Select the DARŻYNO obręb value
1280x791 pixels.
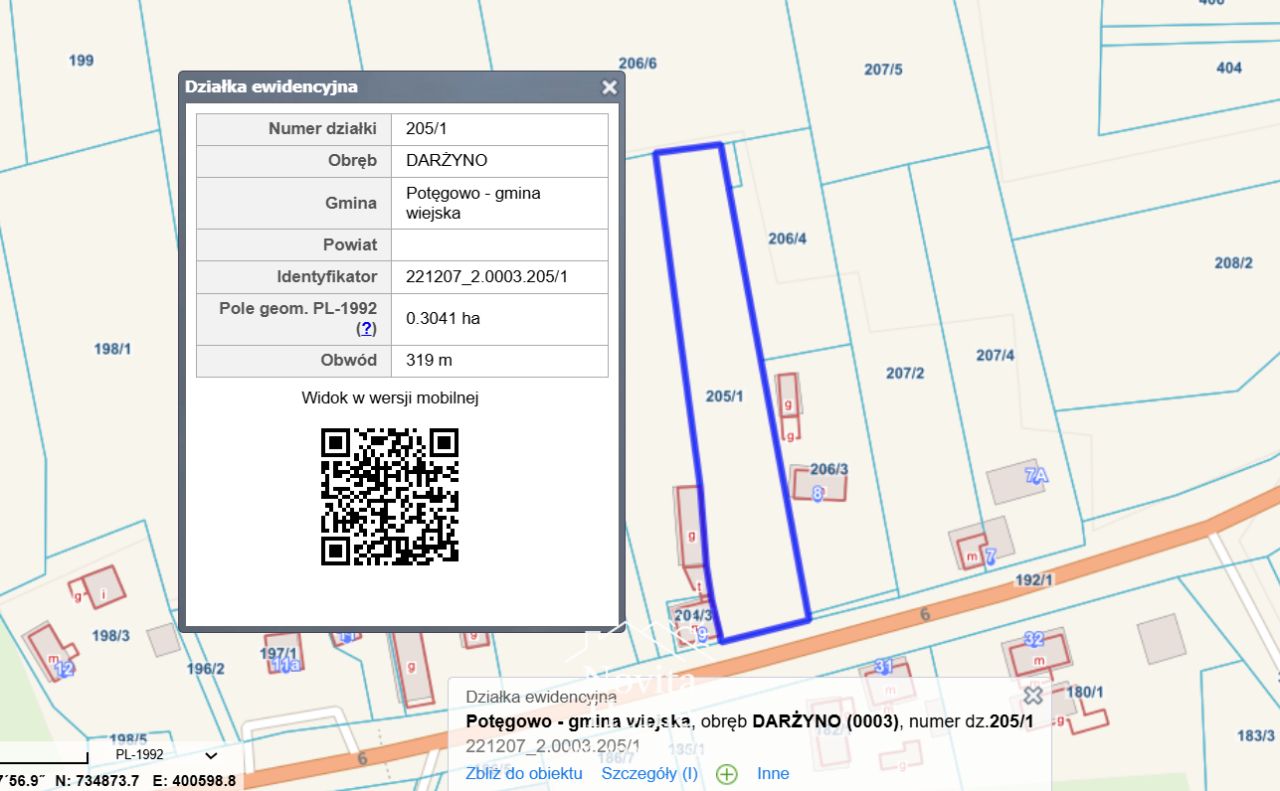[x=447, y=161]
